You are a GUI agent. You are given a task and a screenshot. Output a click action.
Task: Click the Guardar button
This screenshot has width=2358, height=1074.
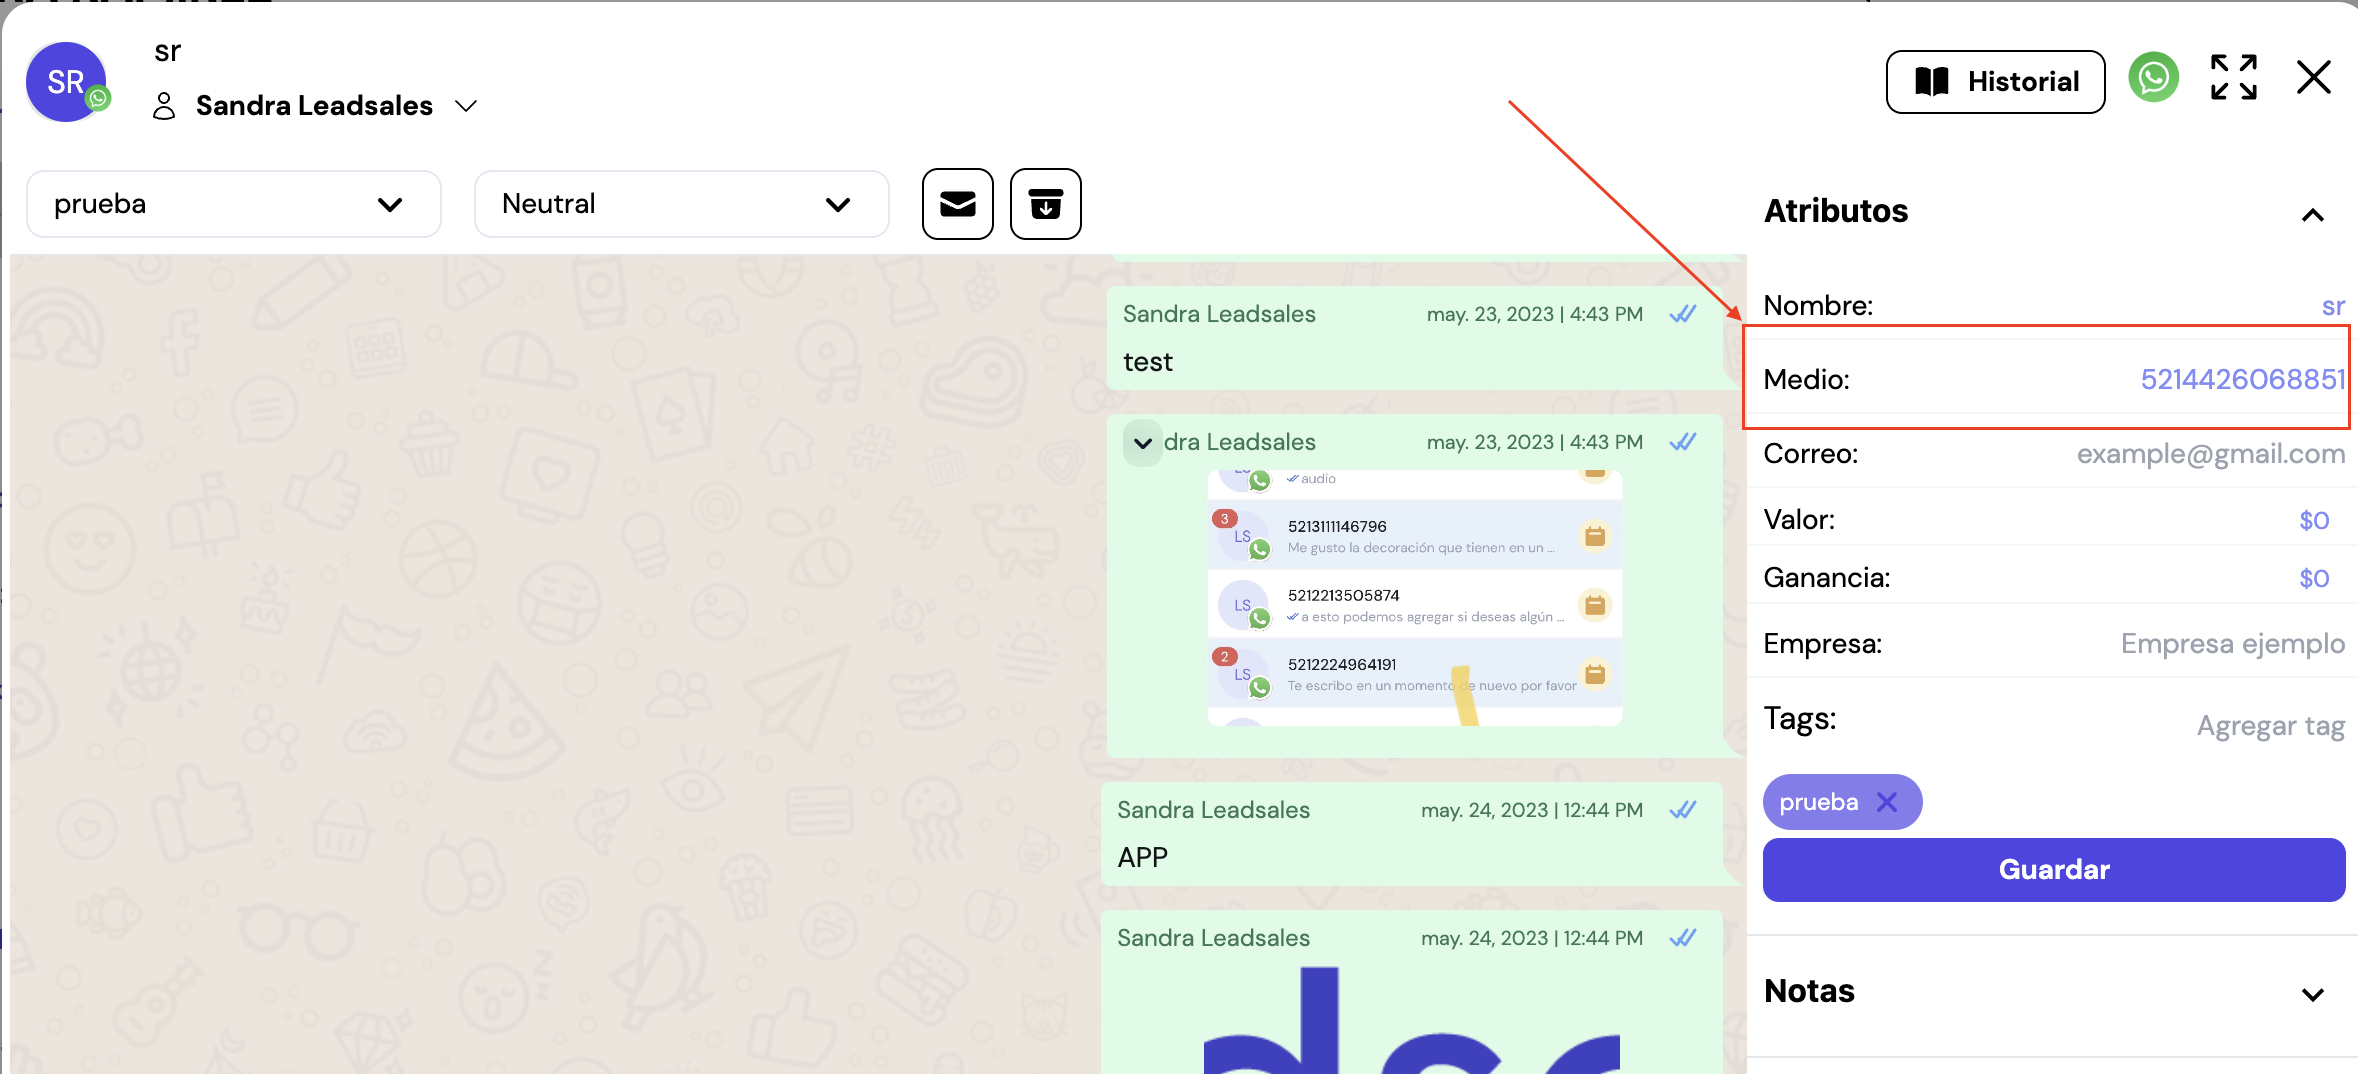(x=2053, y=870)
